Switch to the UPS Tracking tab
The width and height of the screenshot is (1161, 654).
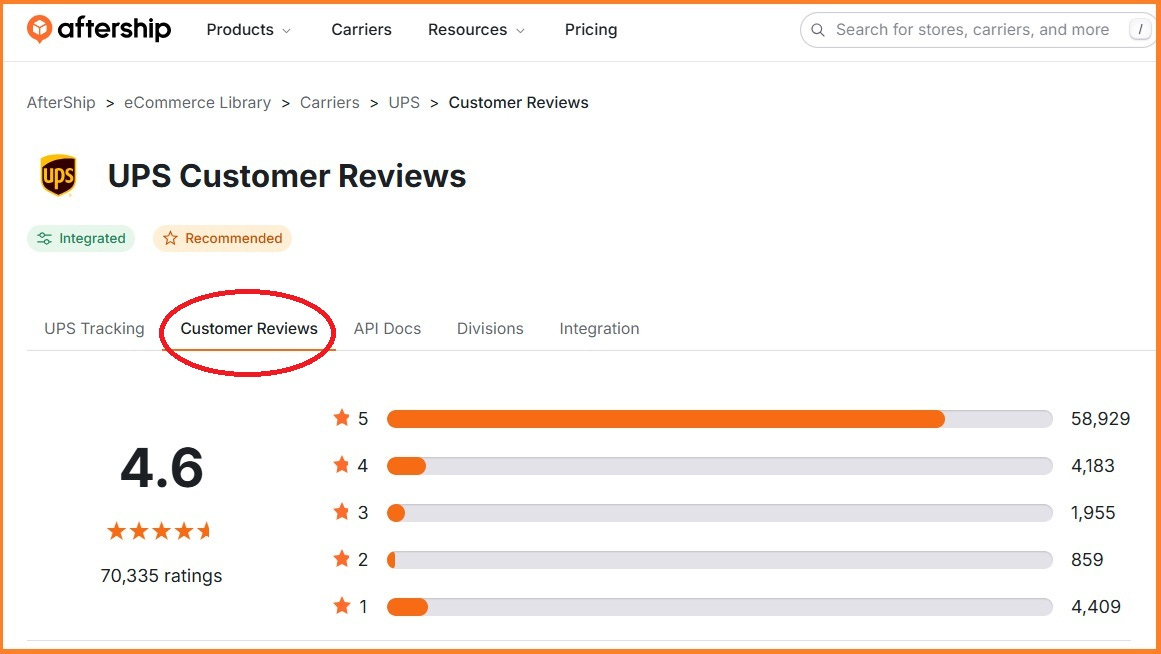(x=94, y=328)
